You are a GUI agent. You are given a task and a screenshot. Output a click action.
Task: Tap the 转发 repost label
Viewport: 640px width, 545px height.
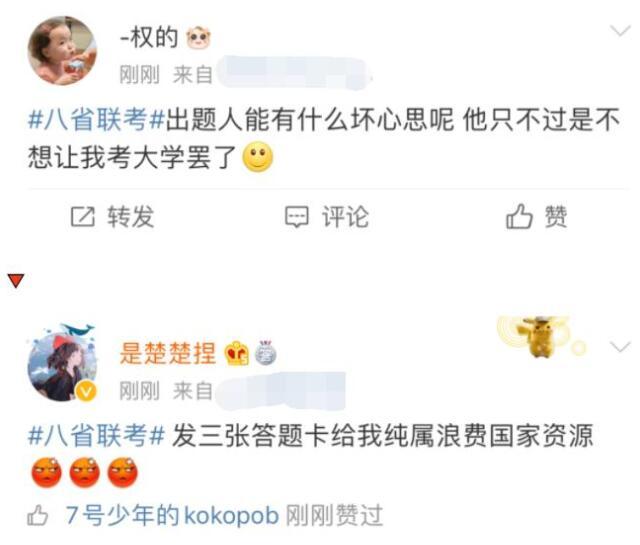pos(131,216)
